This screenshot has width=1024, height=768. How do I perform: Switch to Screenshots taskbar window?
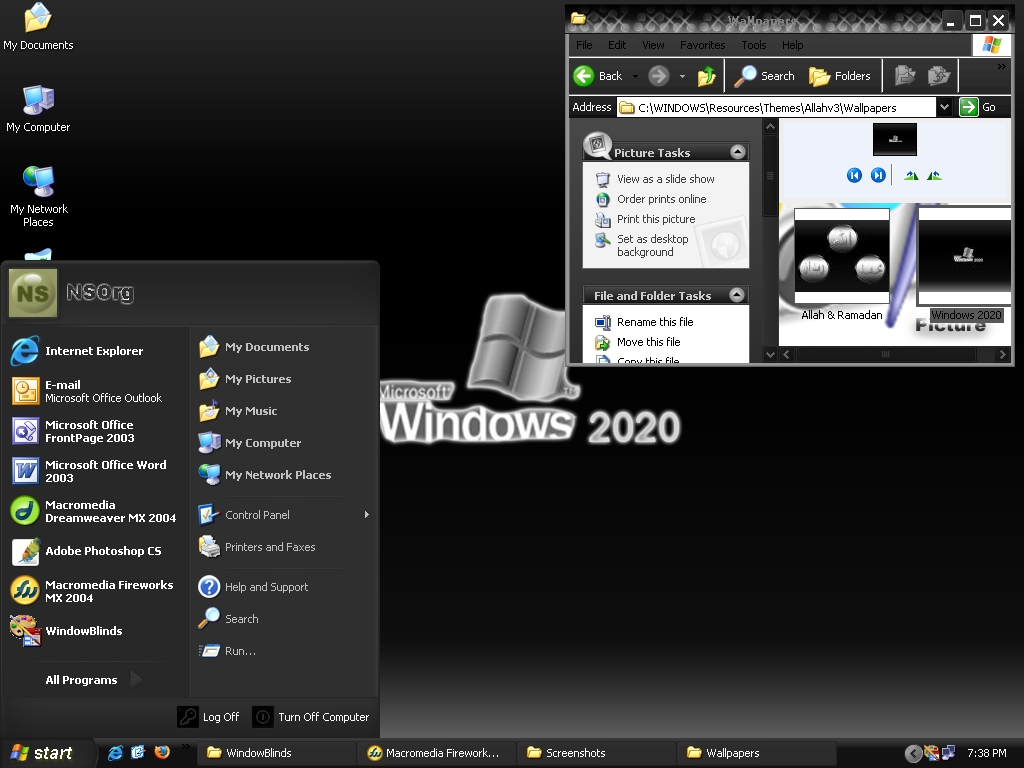[596, 753]
